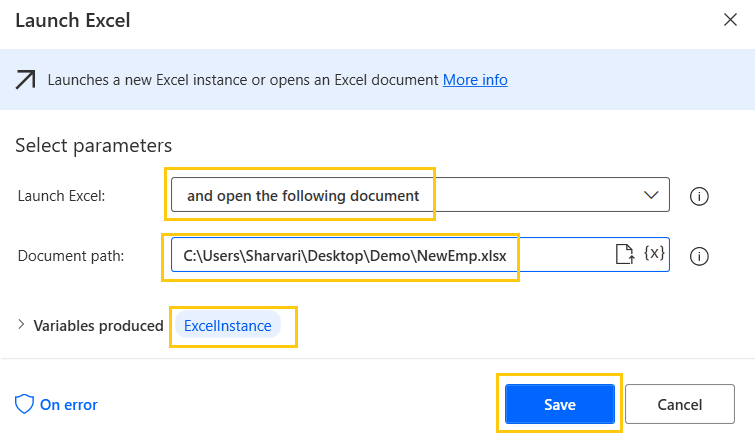Click the Launch Excel dialog title
The height and width of the screenshot is (437, 755).
coord(73,20)
